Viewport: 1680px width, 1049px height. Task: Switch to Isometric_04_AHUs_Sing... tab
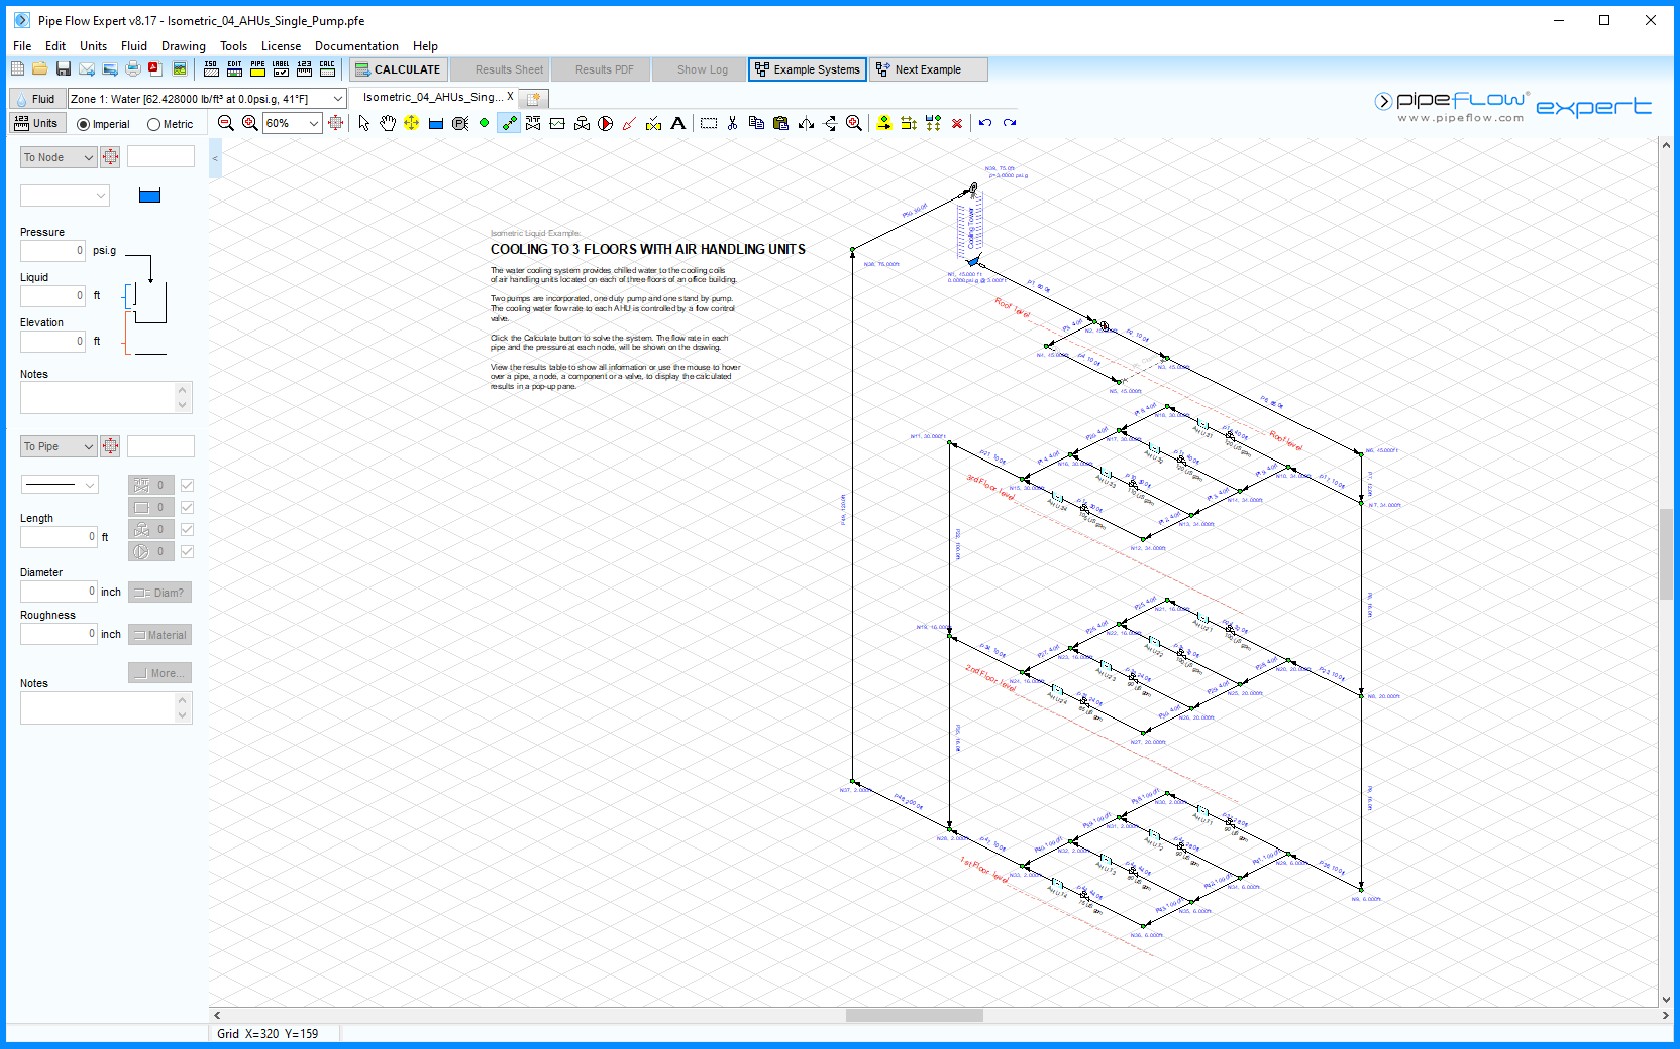433,97
